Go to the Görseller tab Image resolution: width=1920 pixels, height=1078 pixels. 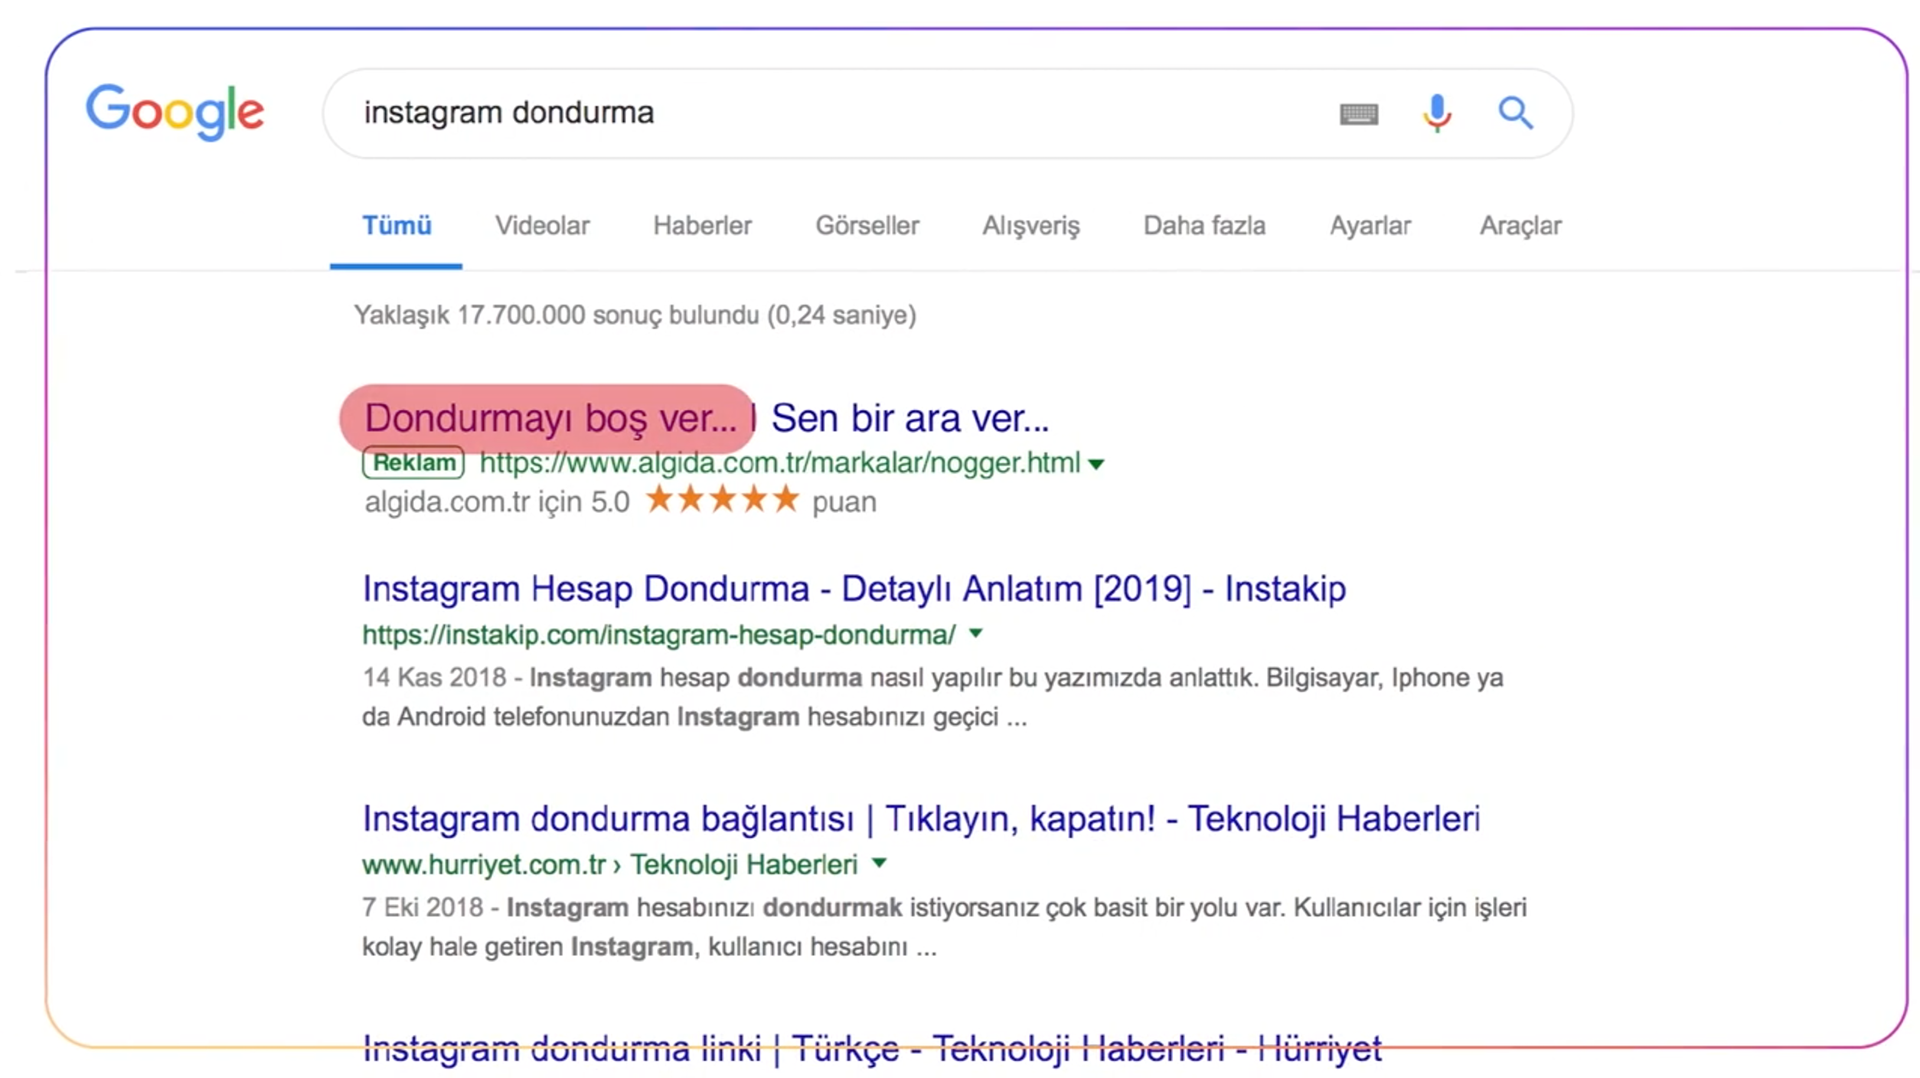pyautogui.click(x=867, y=226)
